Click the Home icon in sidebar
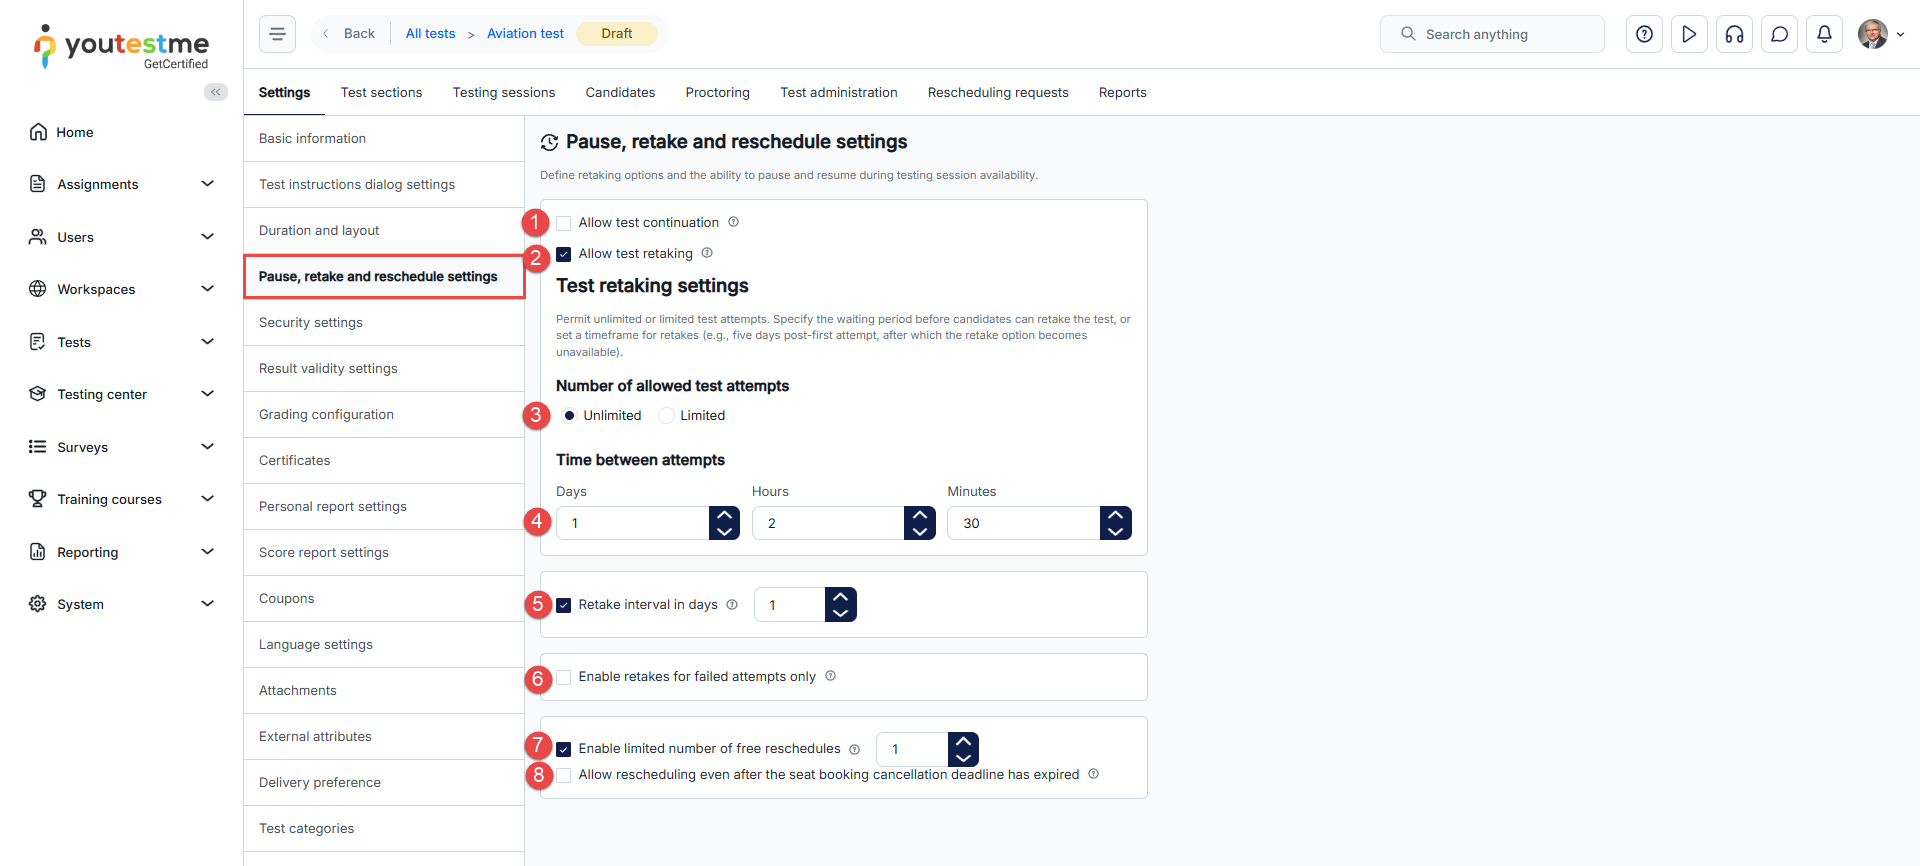Image resolution: width=1920 pixels, height=866 pixels. (38, 132)
